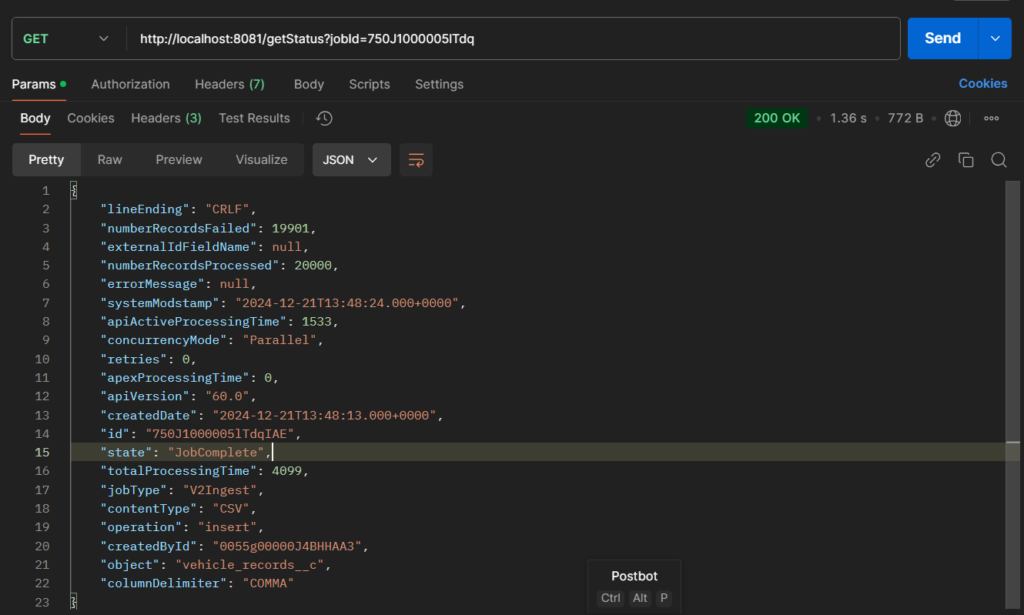The height and width of the screenshot is (615, 1024).
Task: Copy the response body with copy icon
Action: (x=966, y=160)
